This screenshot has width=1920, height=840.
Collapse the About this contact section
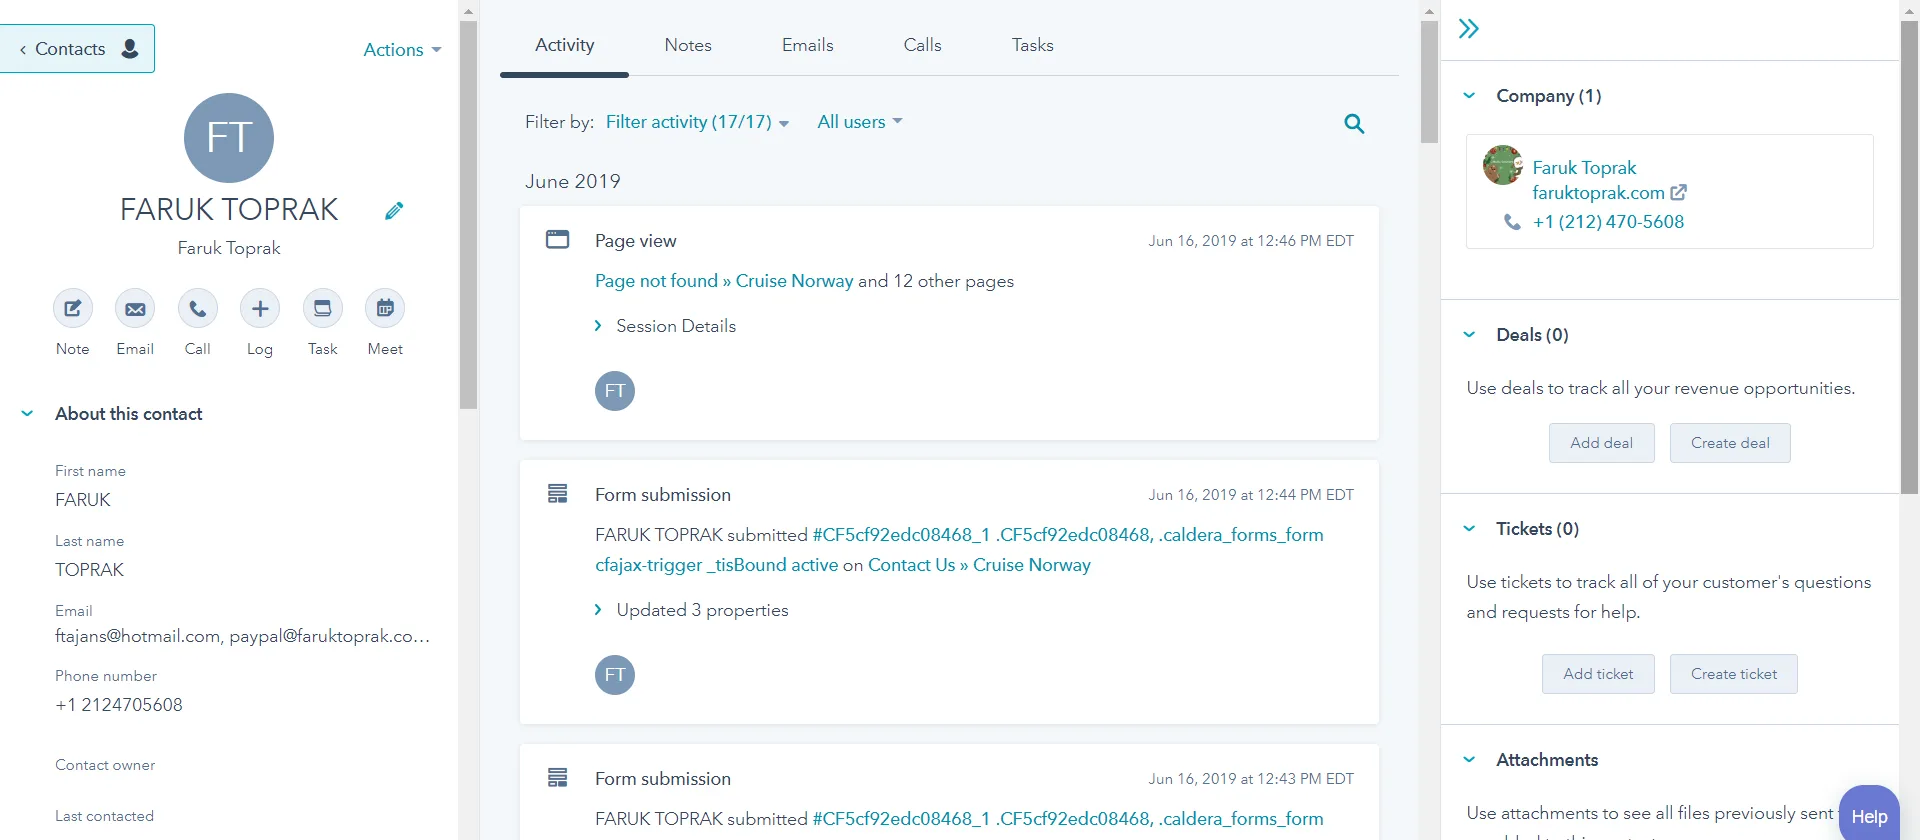coord(28,414)
